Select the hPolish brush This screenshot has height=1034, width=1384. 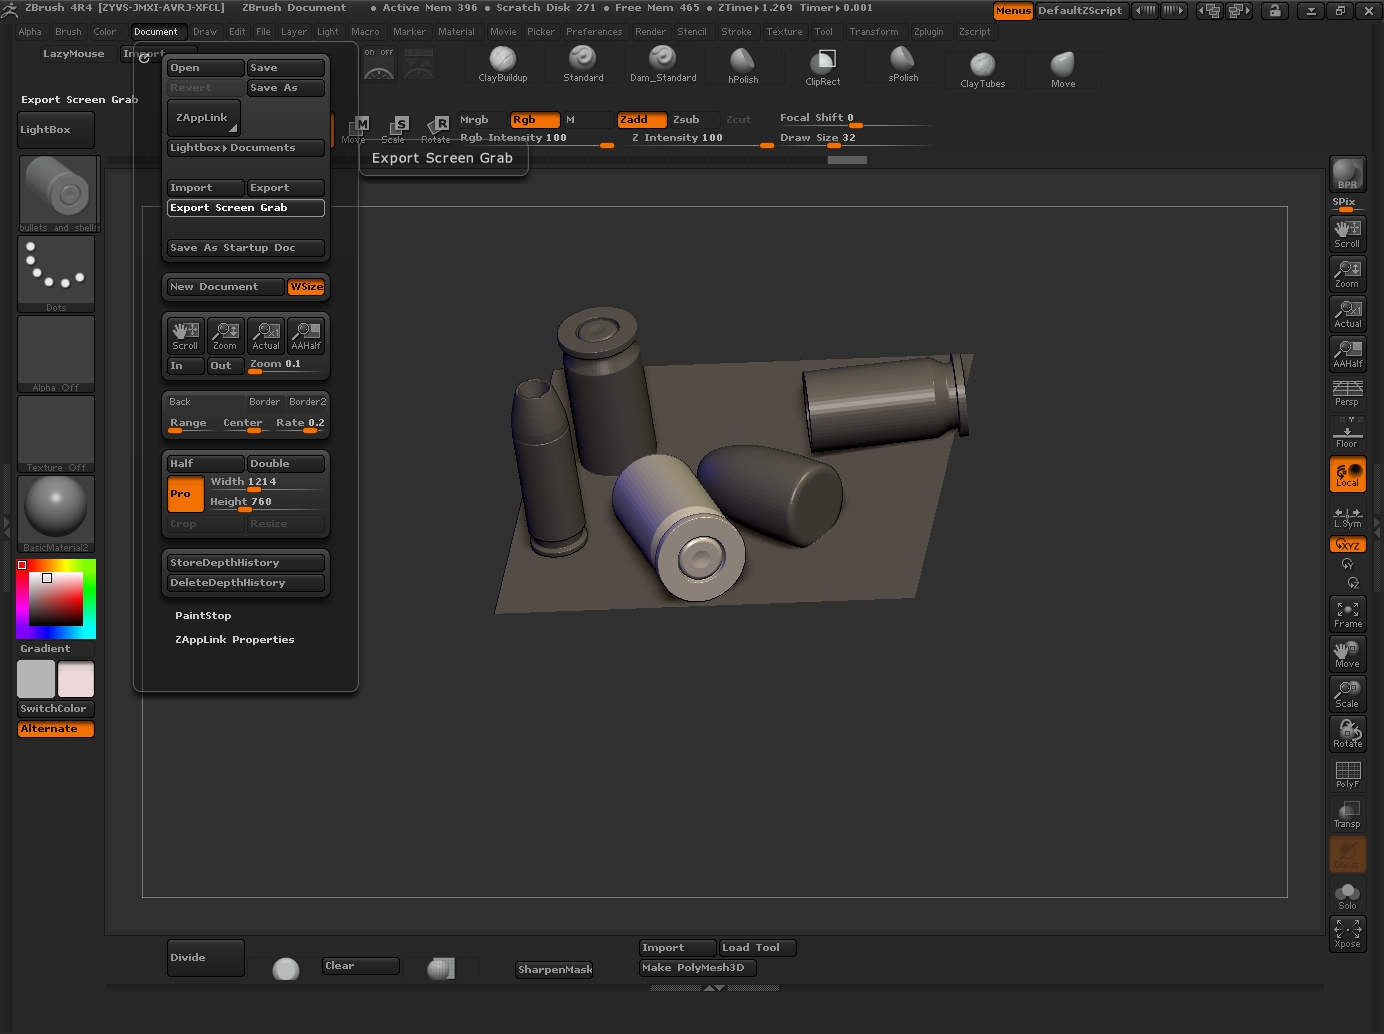click(742, 64)
